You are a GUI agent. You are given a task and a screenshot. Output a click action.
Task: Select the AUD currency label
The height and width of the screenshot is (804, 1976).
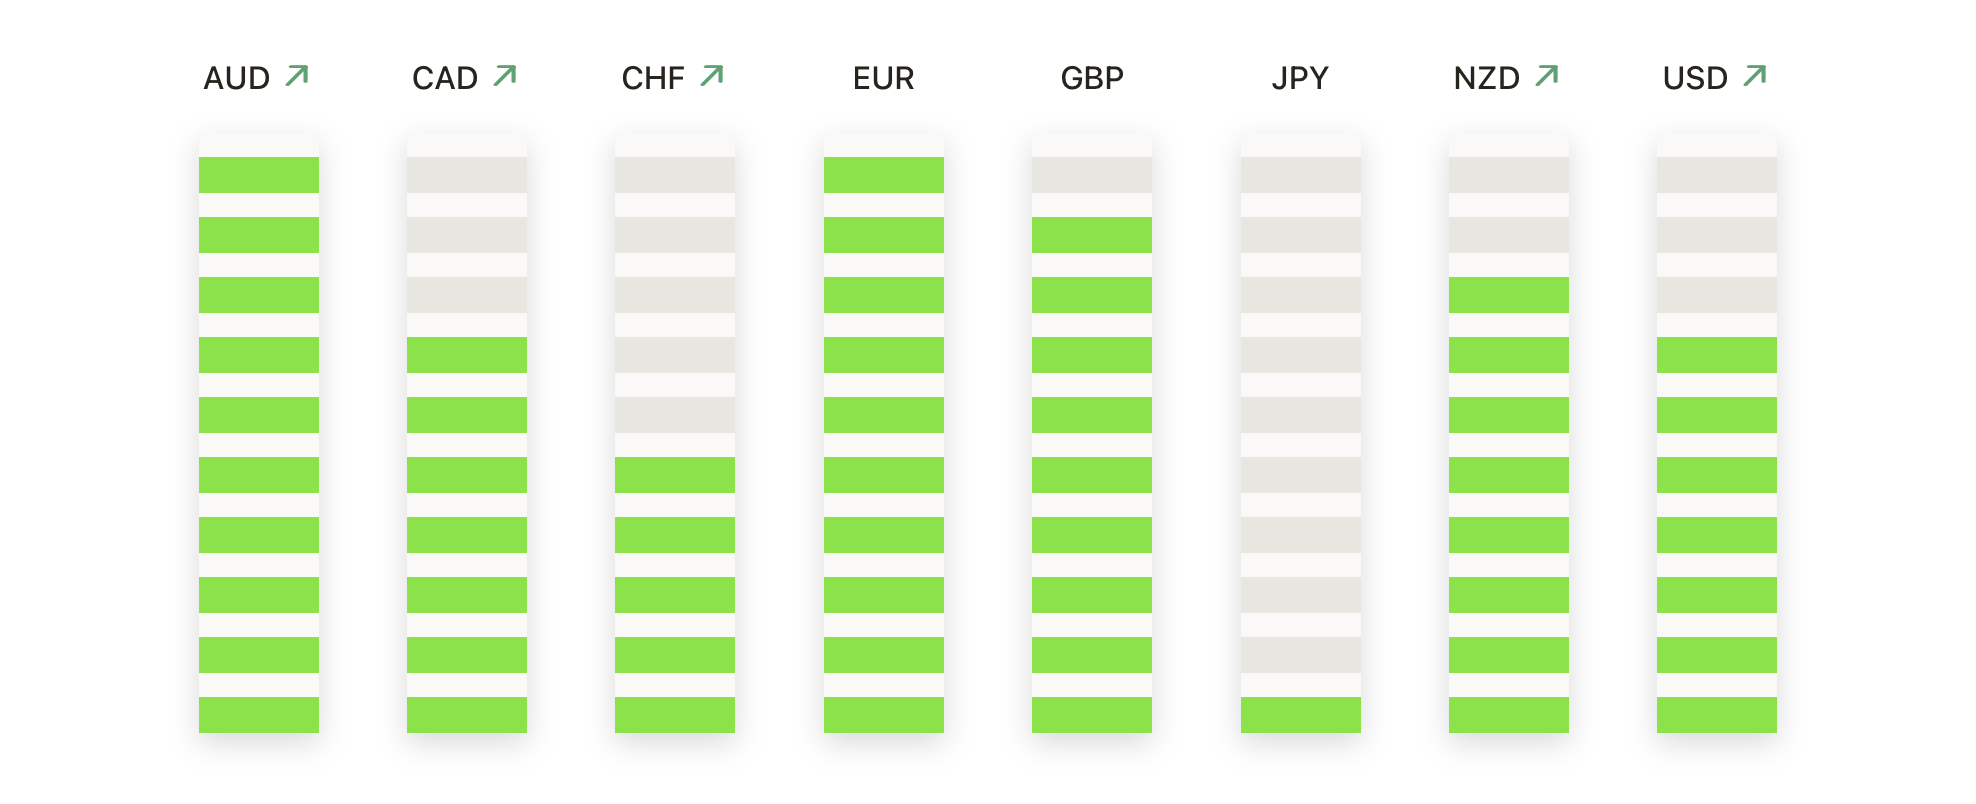point(237,78)
